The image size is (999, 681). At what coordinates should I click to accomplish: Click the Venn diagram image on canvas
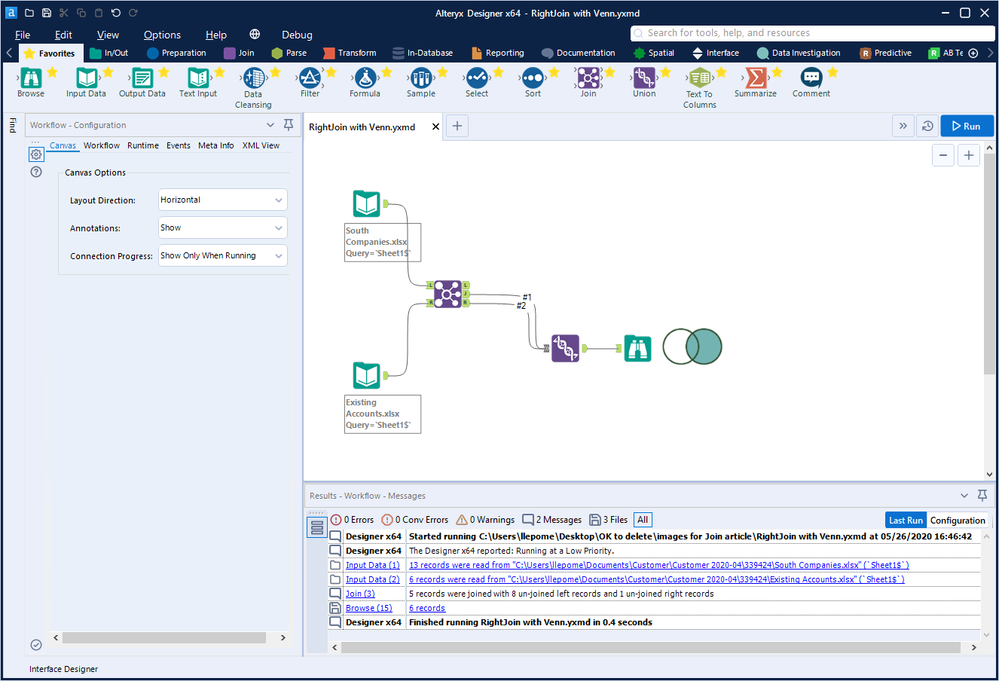tap(693, 347)
